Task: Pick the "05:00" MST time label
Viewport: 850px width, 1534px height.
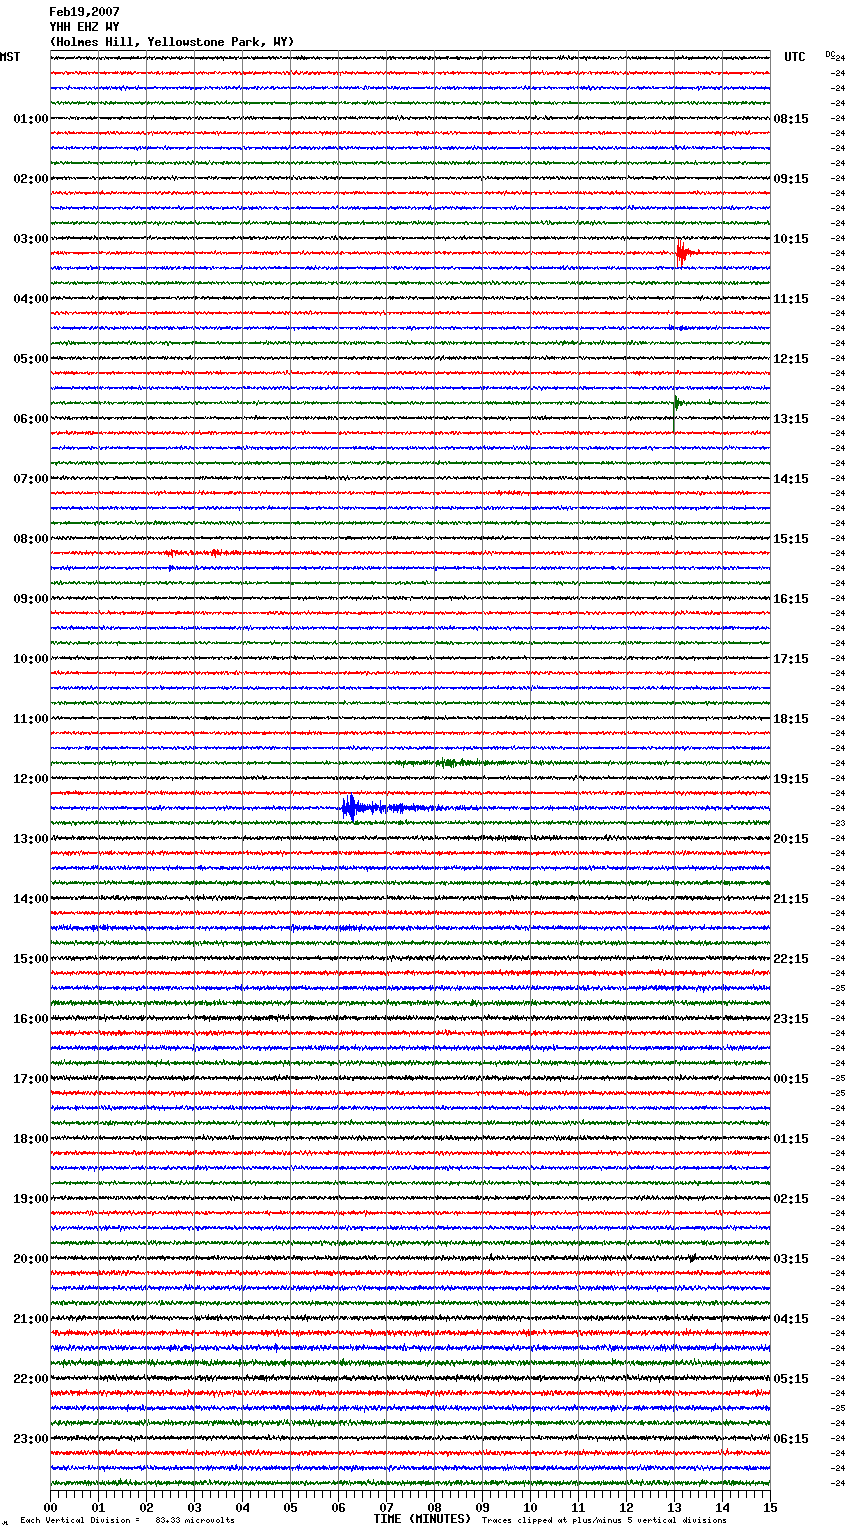Action: coord(31,359)
